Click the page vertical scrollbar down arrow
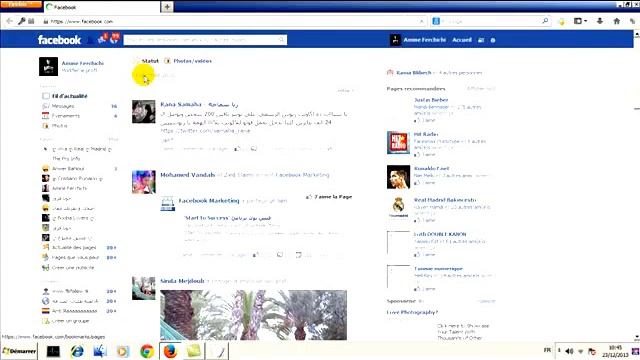Viewport: 640px width, 360px height. click(x=637, y=338)
